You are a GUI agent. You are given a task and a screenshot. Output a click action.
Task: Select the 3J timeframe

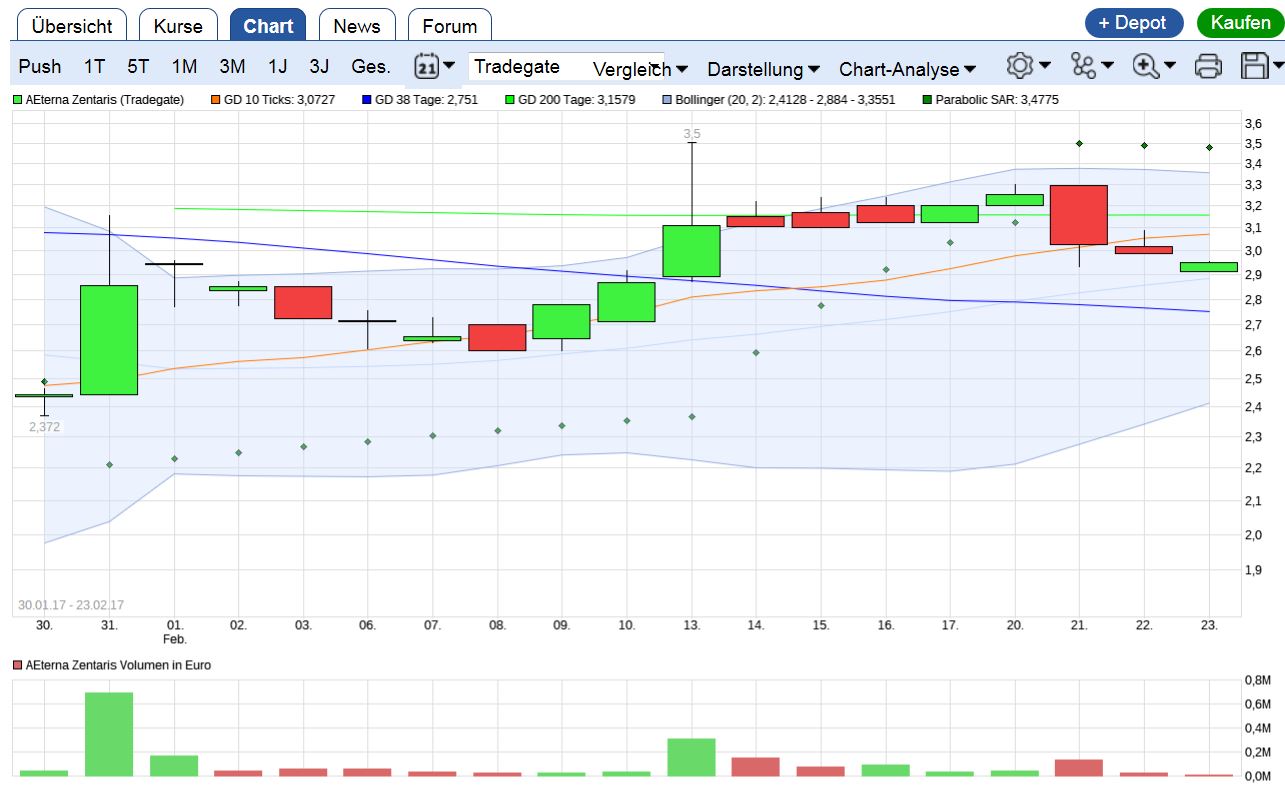[x=319, y=67]
